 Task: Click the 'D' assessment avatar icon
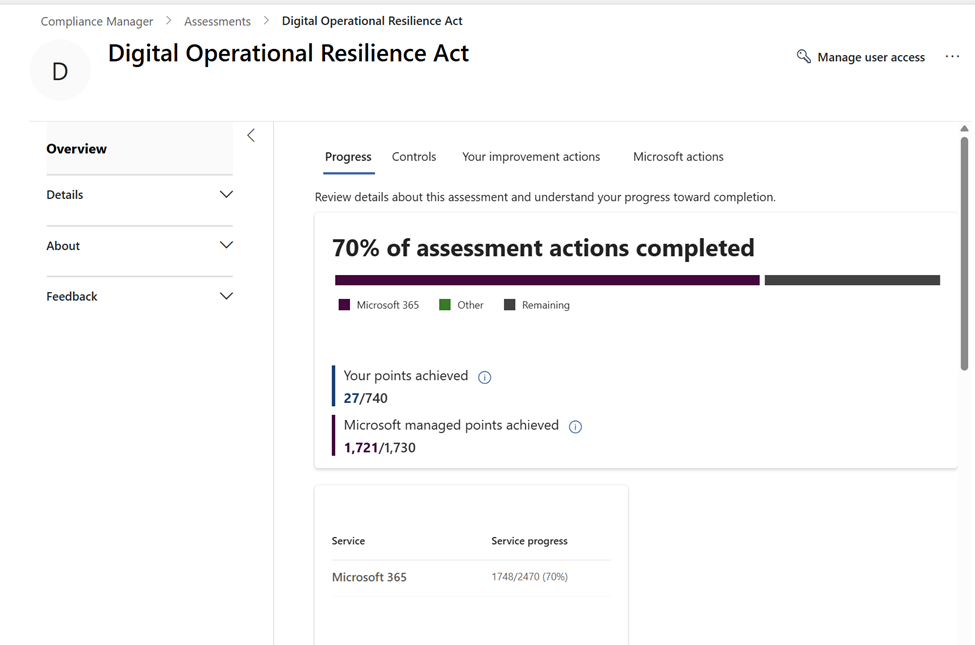tap(60, 71)
